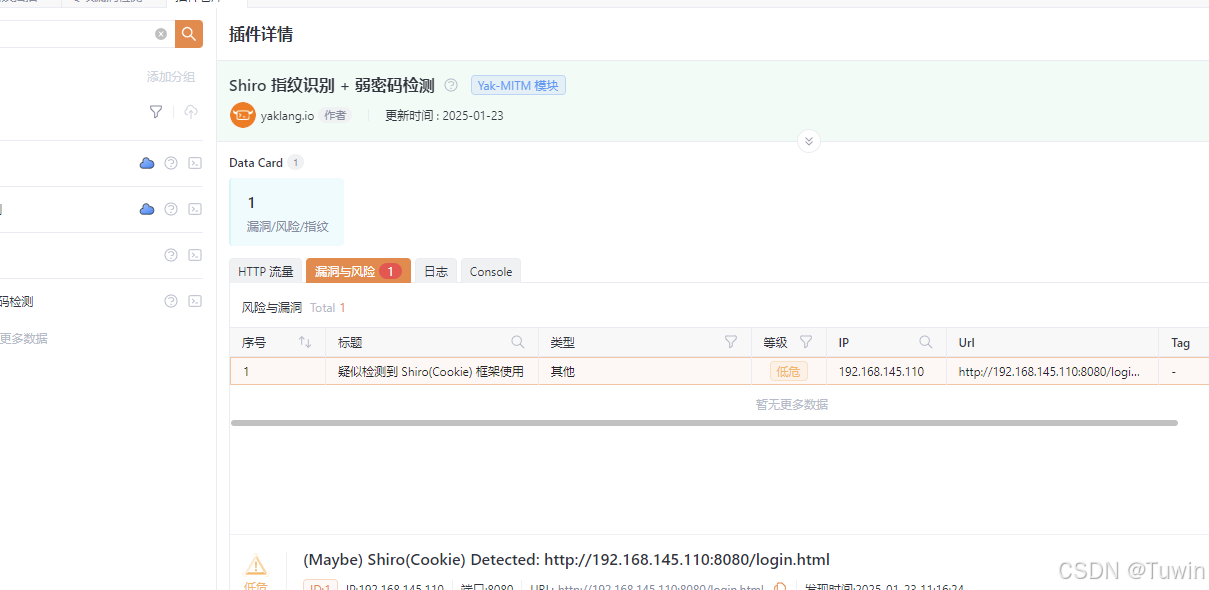Click terminal icon in 码检测 plugin row

point(195,301)
